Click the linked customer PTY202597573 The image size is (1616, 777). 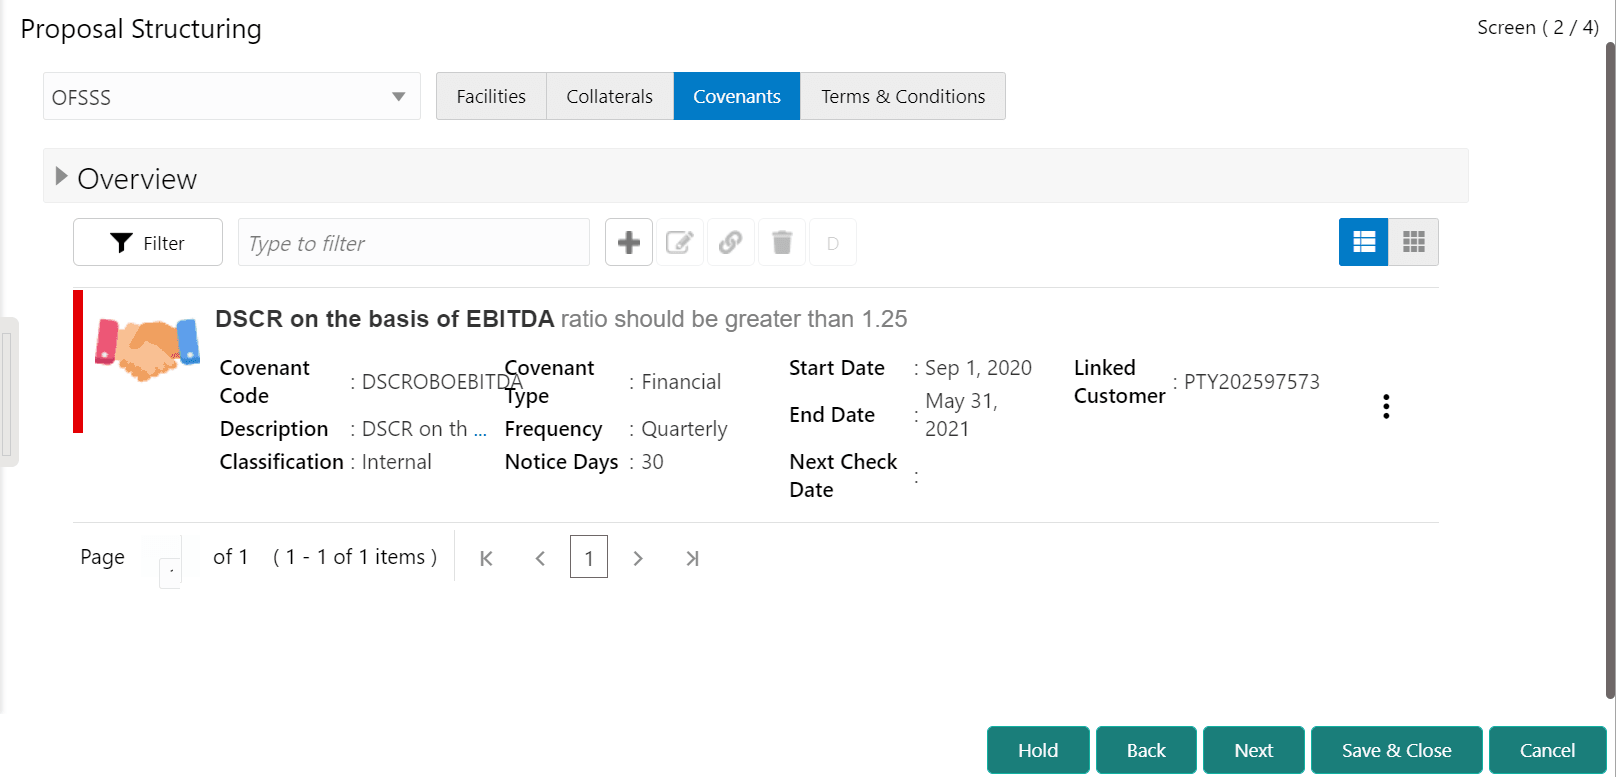point(1252,382)
